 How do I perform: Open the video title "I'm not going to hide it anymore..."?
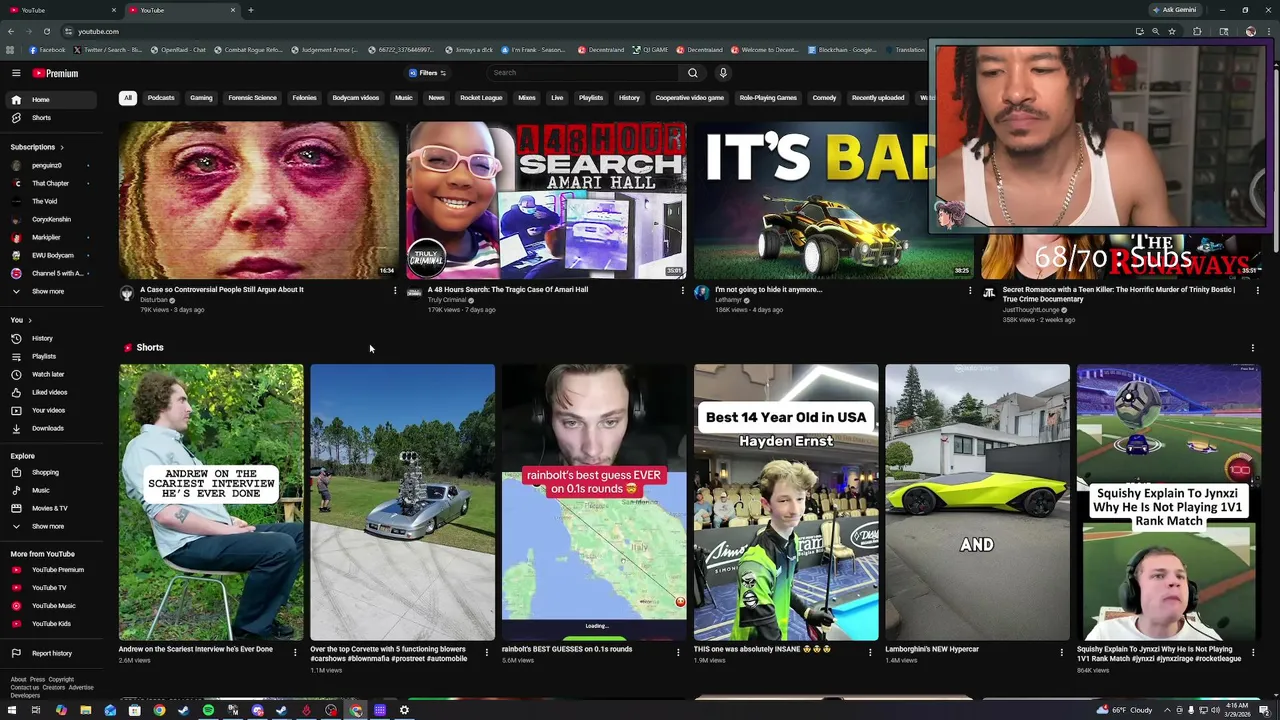[x=768, y=290]
